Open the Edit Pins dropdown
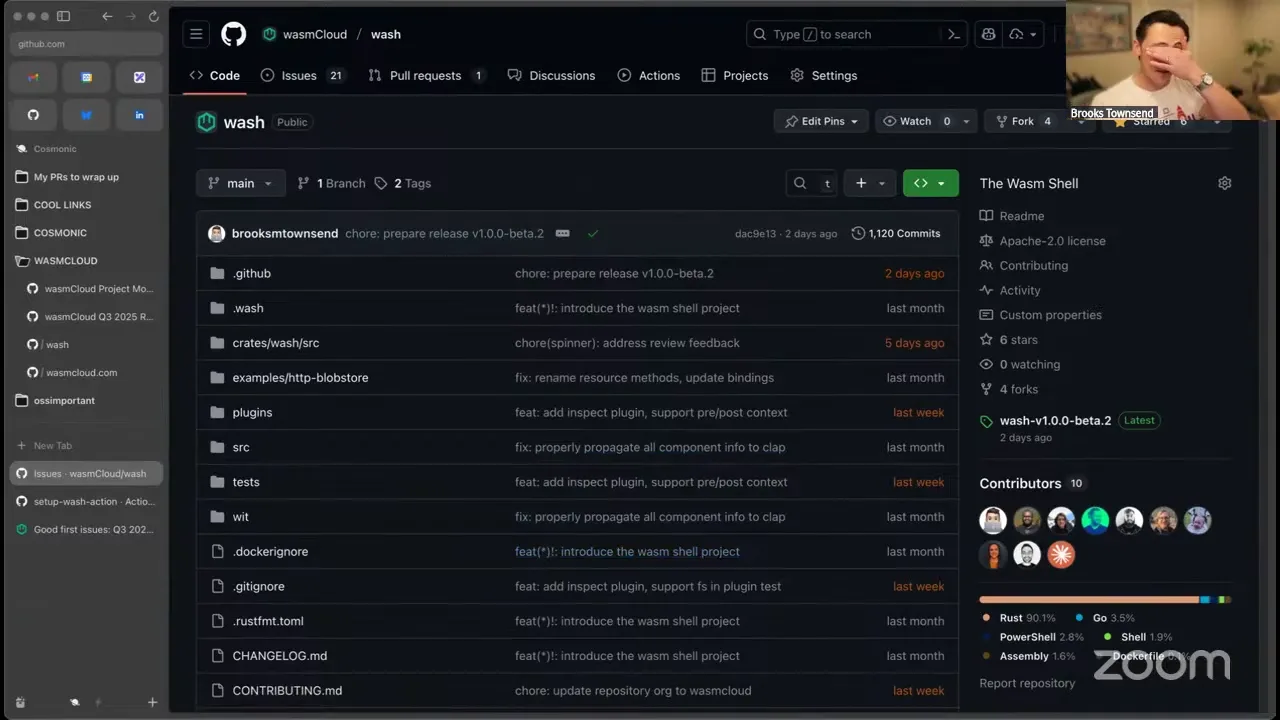This screenshot has height=720, width=1280. [x=822, y=121]
